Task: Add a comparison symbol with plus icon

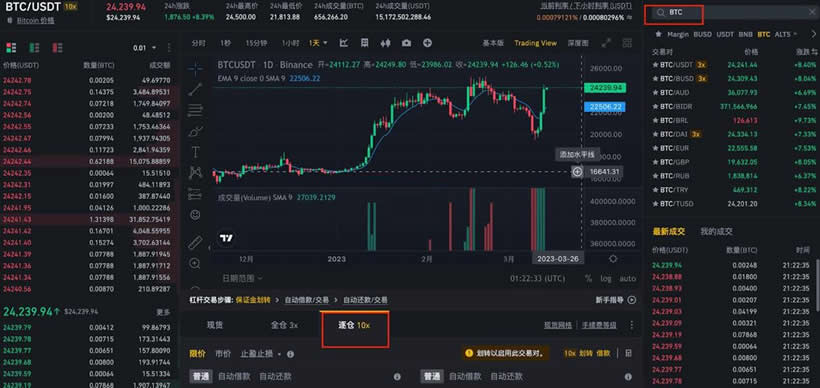Action: [x=427, y=43]
